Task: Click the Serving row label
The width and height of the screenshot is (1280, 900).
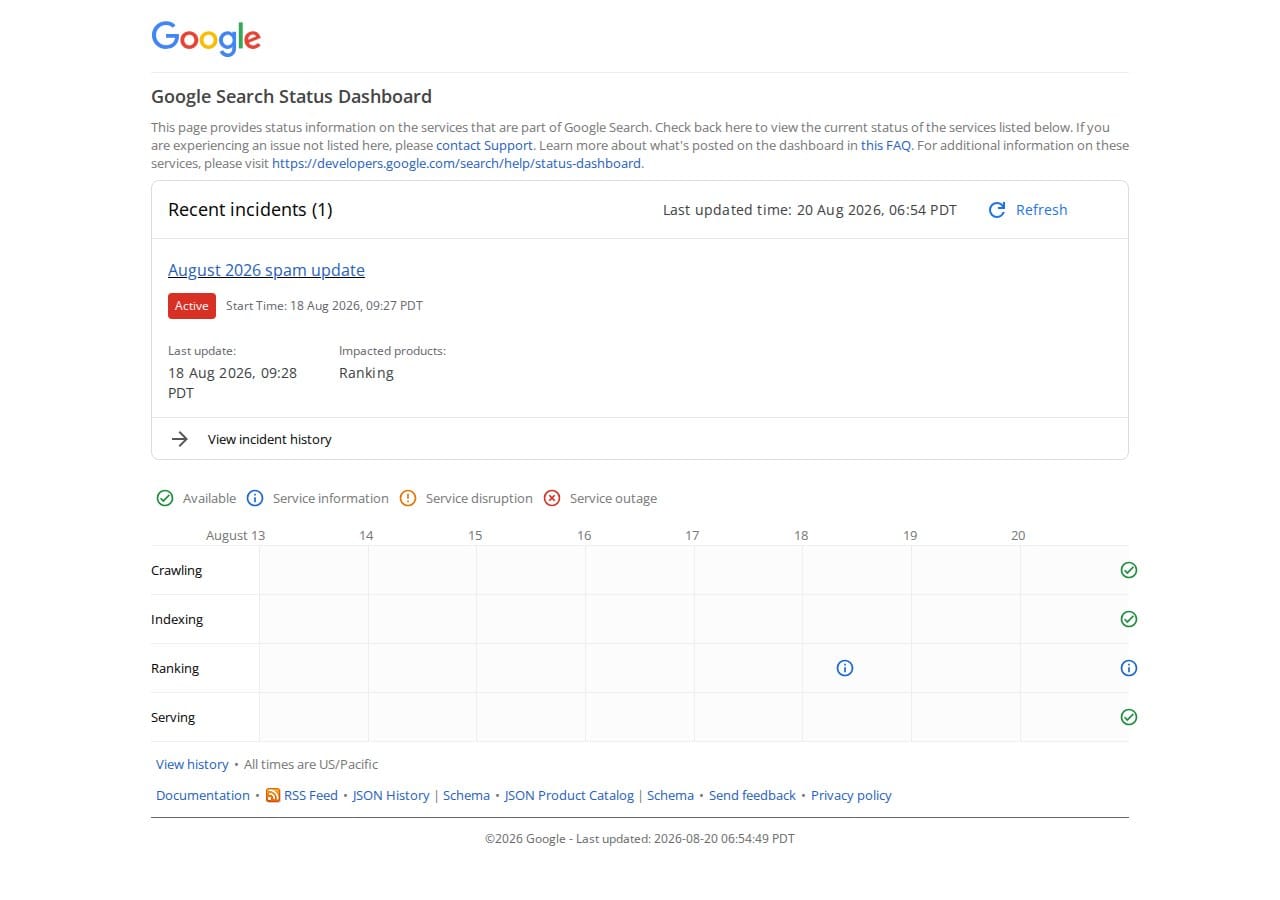Action: point(173,717)
